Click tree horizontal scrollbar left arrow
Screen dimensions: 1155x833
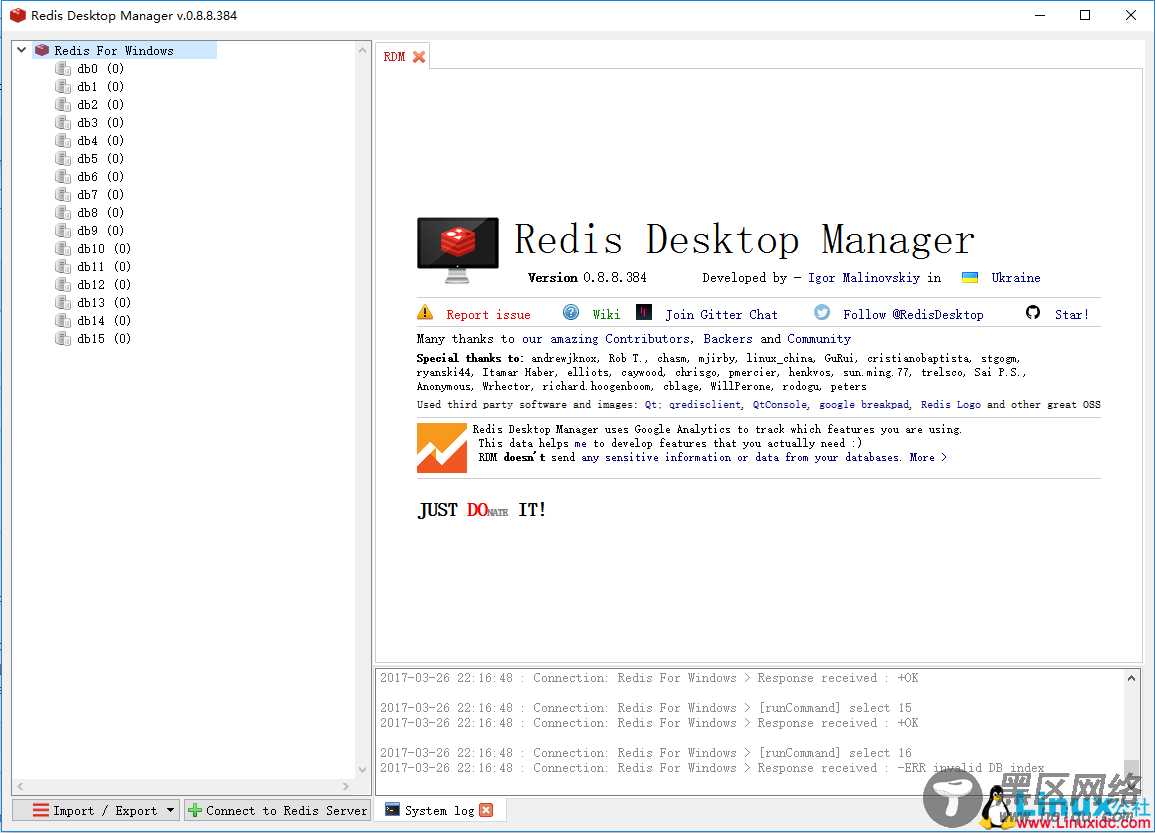(20, 787)
